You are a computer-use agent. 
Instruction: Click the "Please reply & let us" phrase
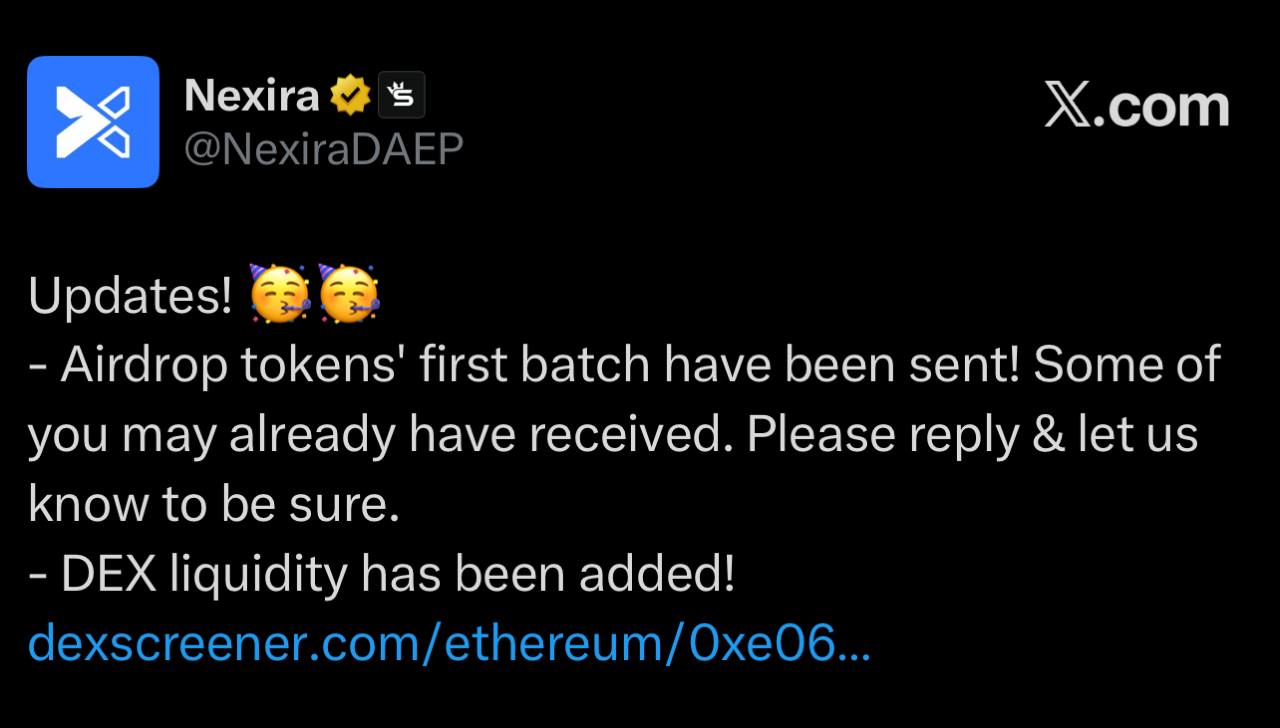click(972, 436)
